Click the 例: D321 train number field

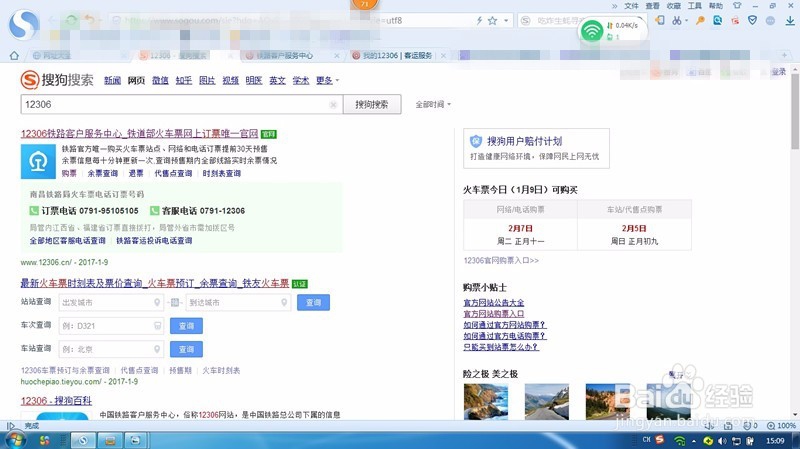click(x=111, y=326)
